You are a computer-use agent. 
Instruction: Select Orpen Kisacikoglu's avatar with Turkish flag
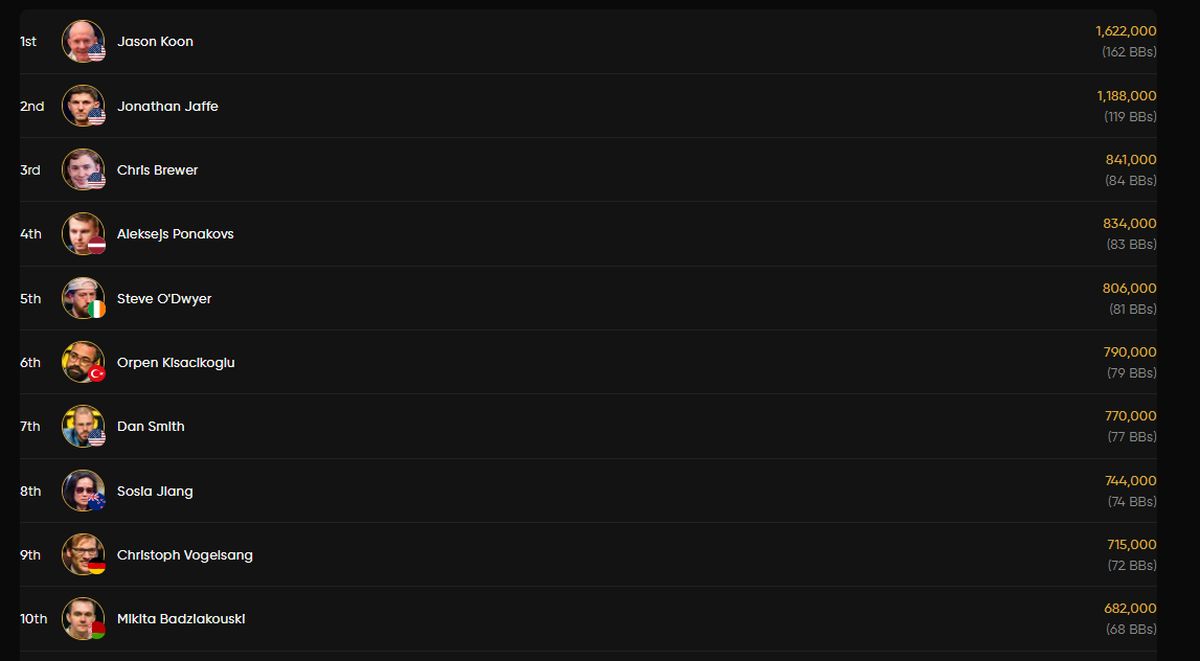point(83,362)
